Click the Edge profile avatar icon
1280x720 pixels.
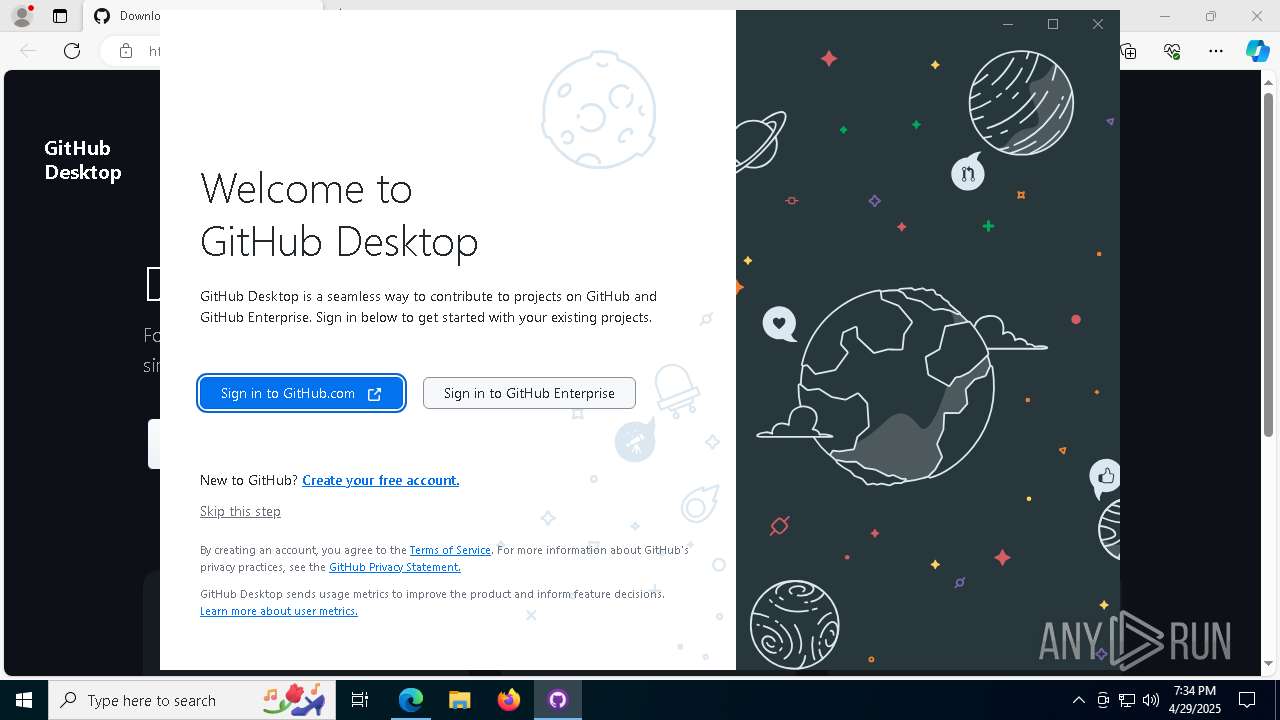pyautogui.click(x=22, y=16)
